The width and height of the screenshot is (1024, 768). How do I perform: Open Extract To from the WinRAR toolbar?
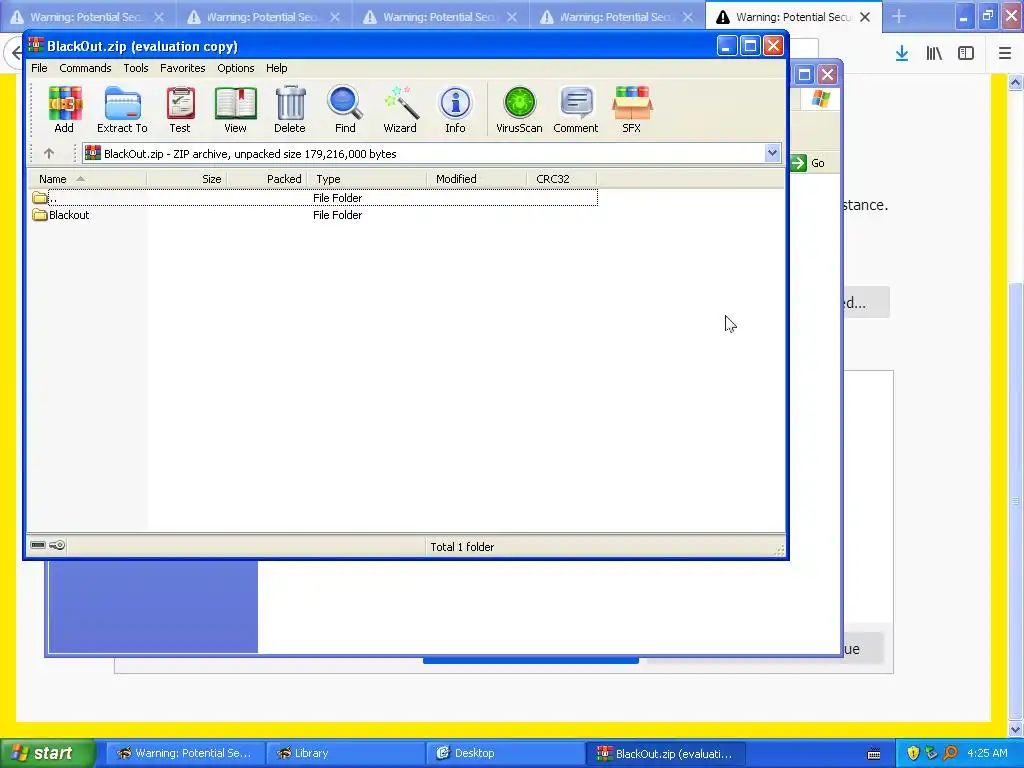click(x=122, y=109)
